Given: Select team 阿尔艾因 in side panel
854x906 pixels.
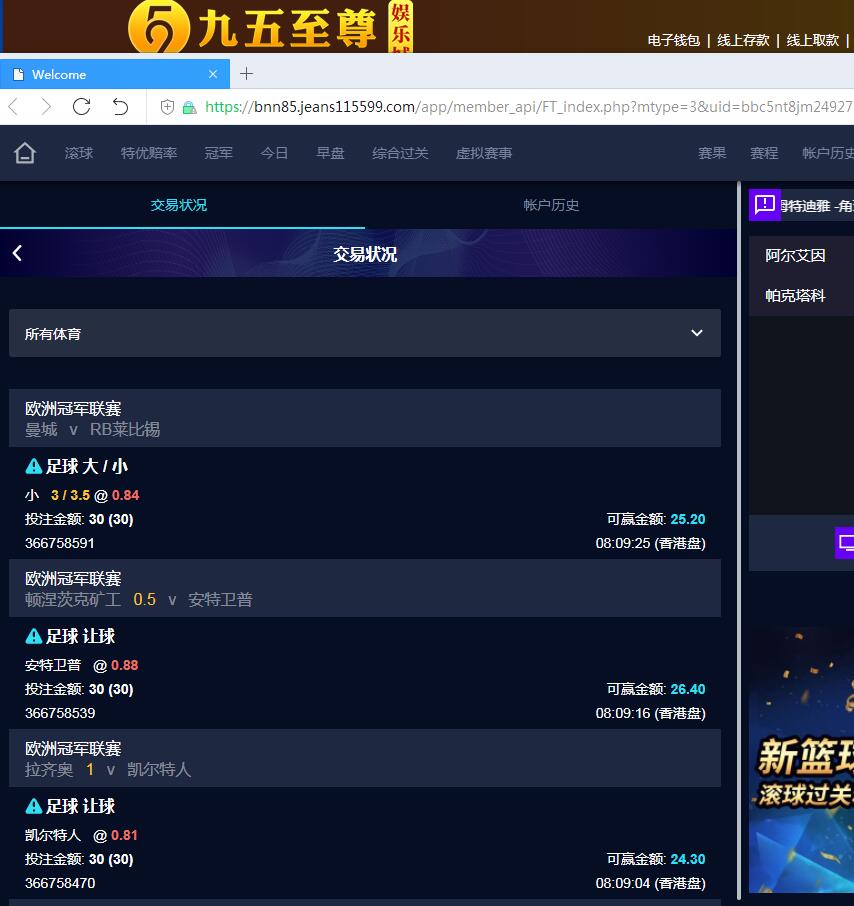Looking at the screenshot, I should click(x=795, y=255).
